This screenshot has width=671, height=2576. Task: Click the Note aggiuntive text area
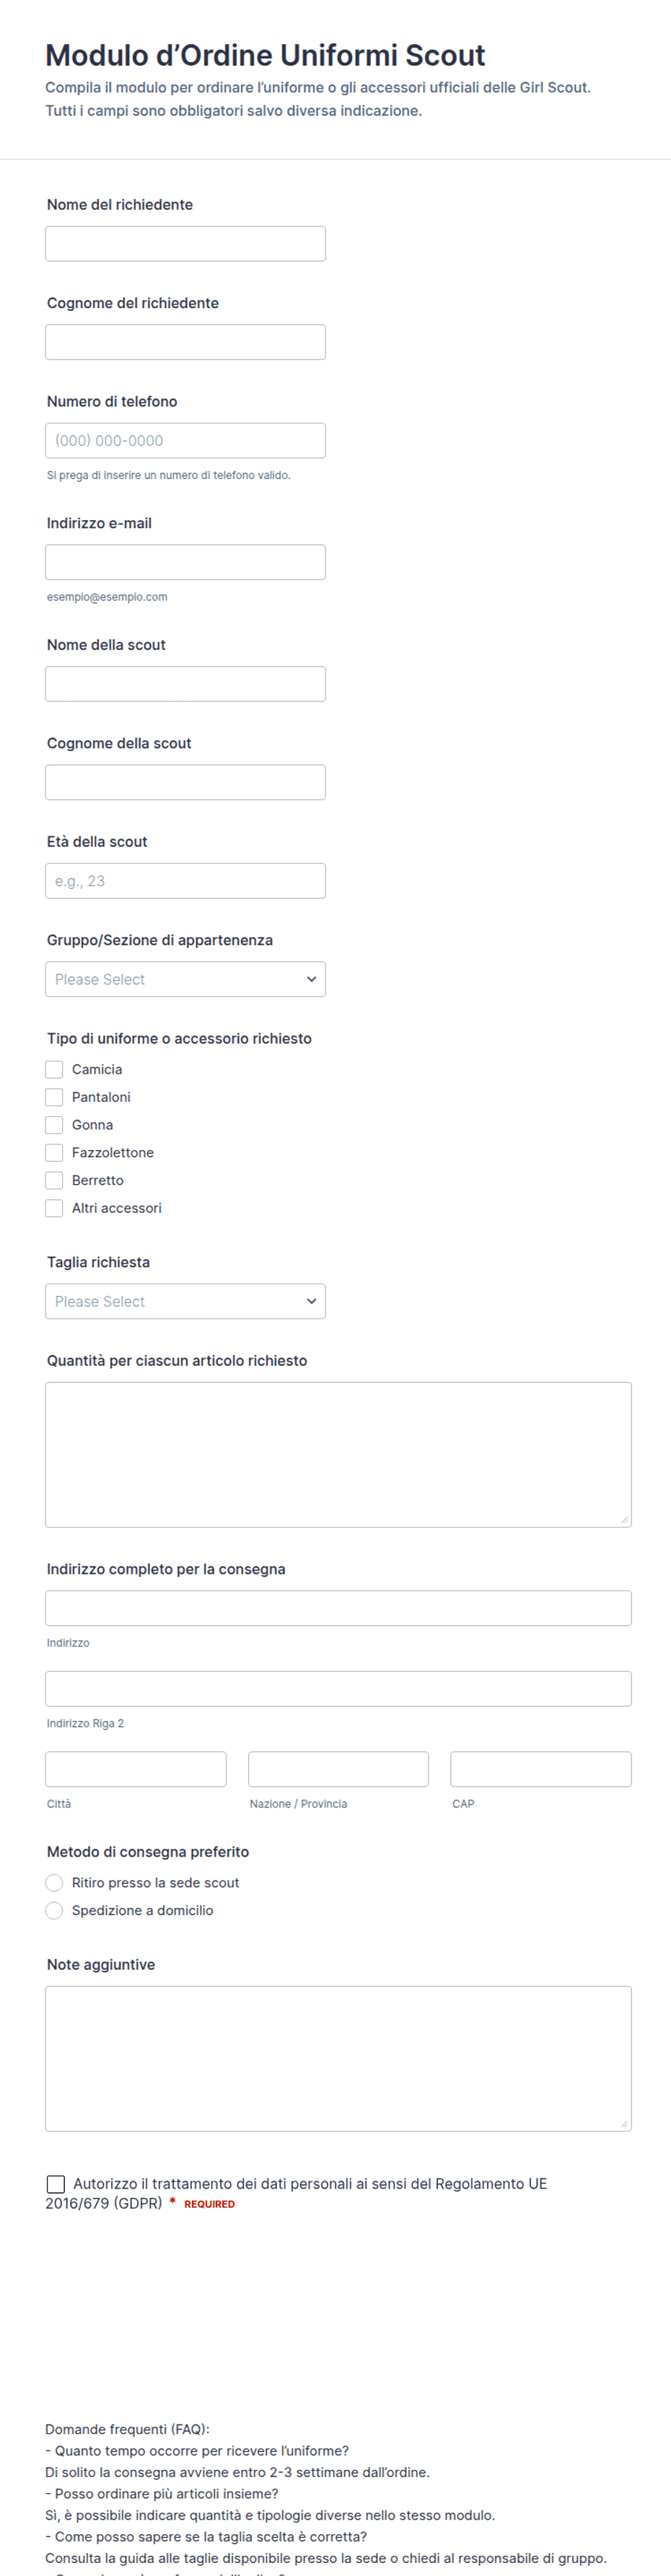point(338,2058)
